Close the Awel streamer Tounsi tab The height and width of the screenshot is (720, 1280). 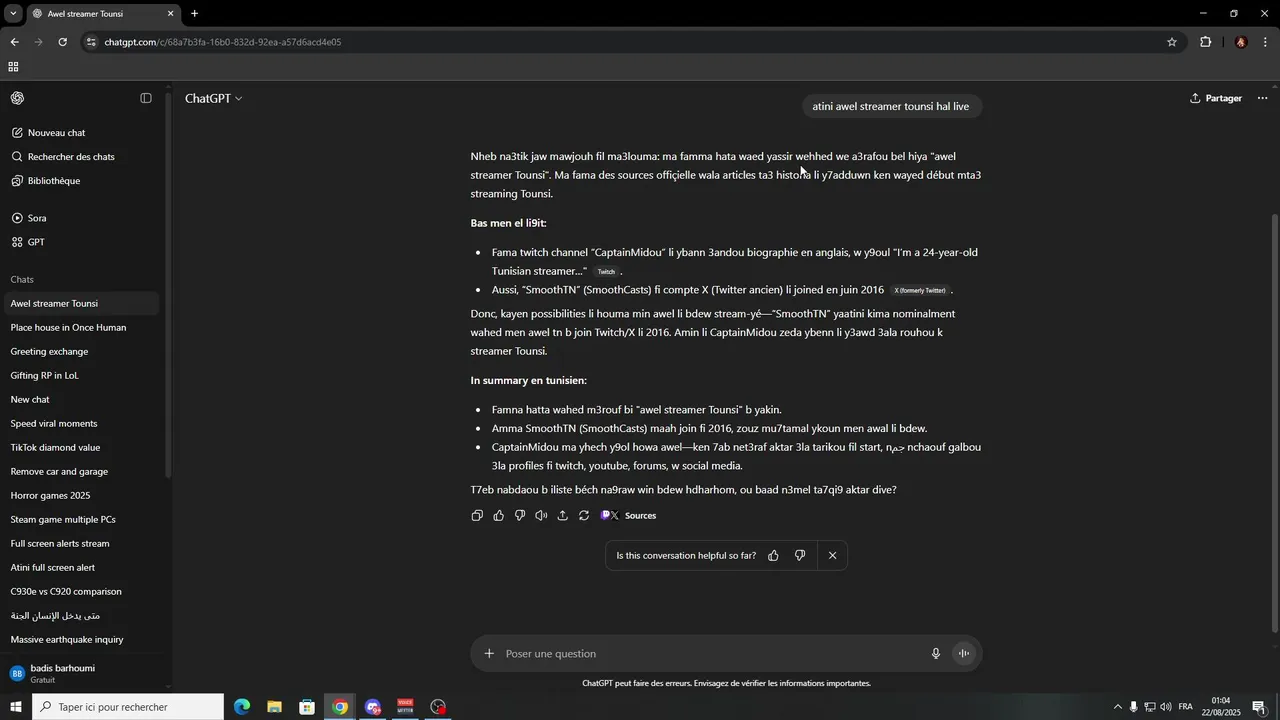tap(170, 14)
